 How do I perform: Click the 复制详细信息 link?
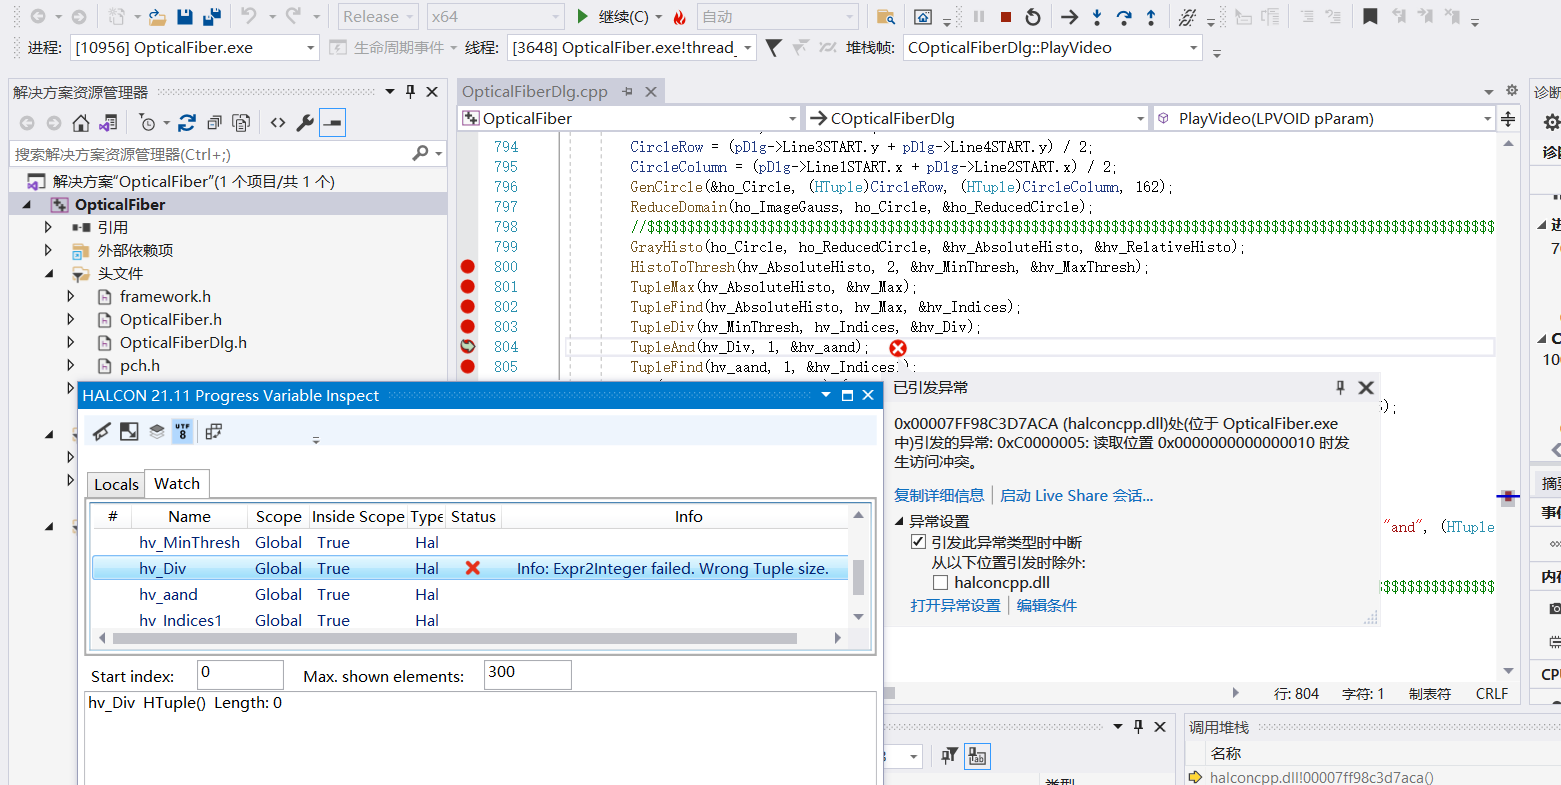tap(939, 495)
